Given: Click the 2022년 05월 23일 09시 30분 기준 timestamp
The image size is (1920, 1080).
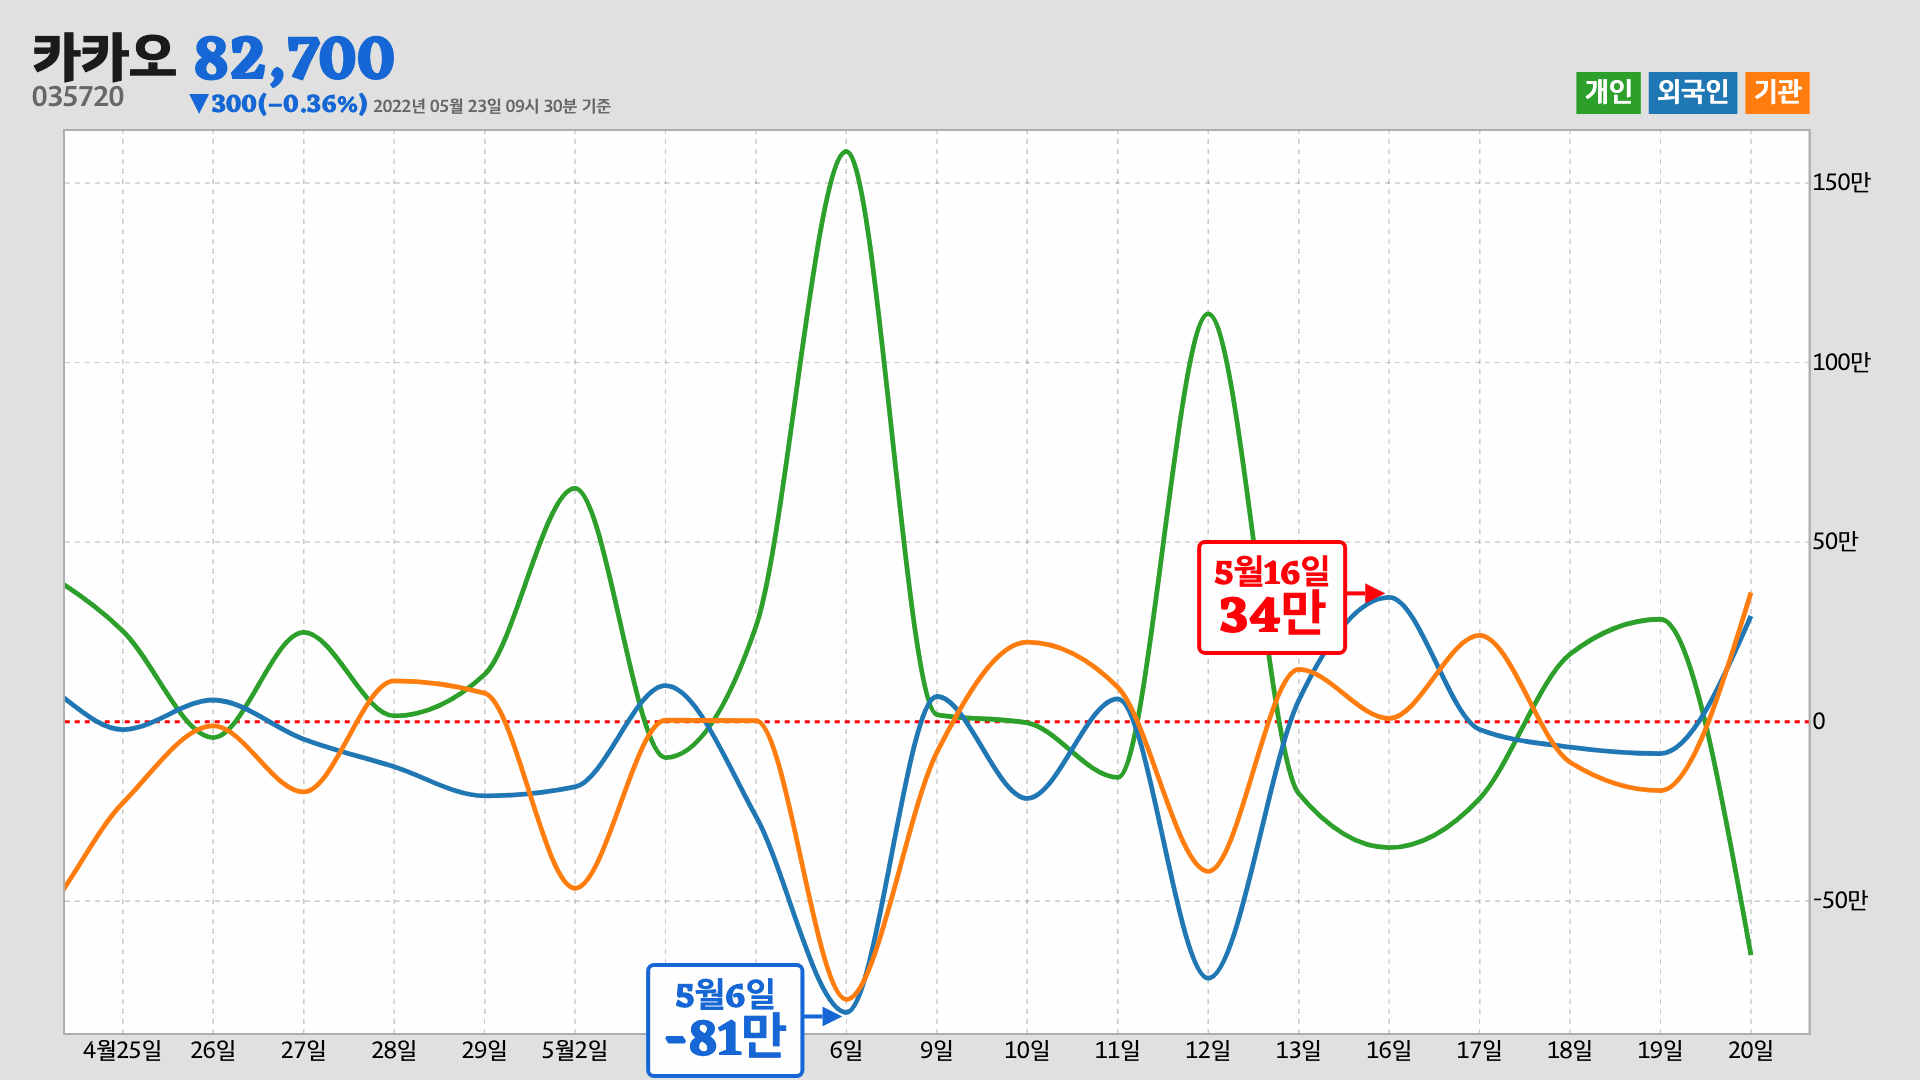Looking at the screenshot, I should click(492, 106).
